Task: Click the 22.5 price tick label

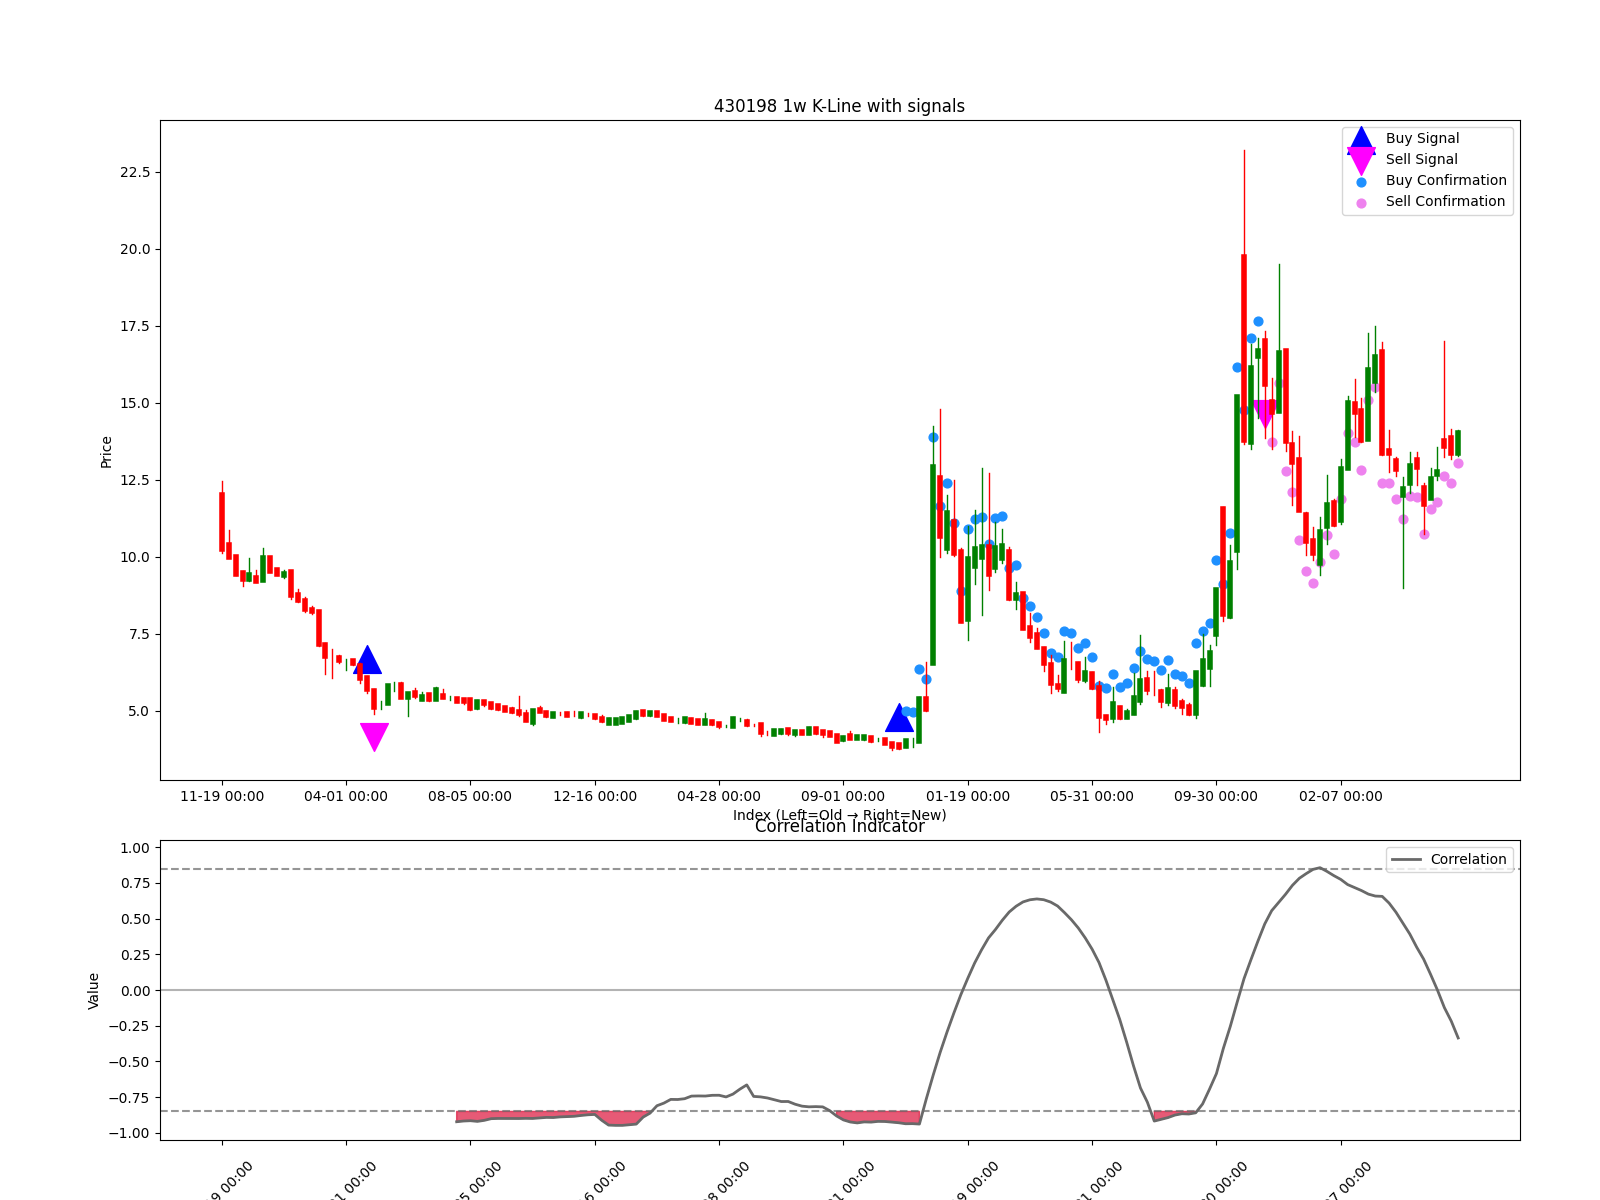Action: coord(135,173)
